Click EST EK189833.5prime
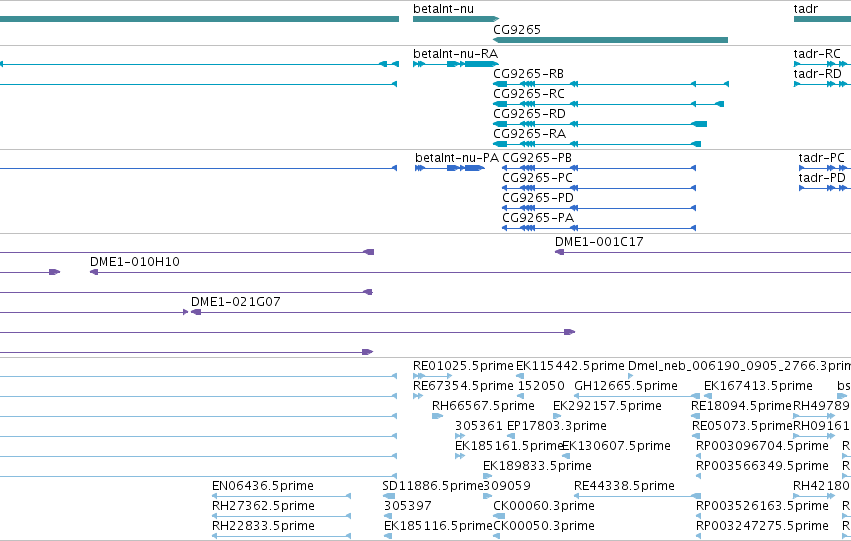 pos(487,476)
